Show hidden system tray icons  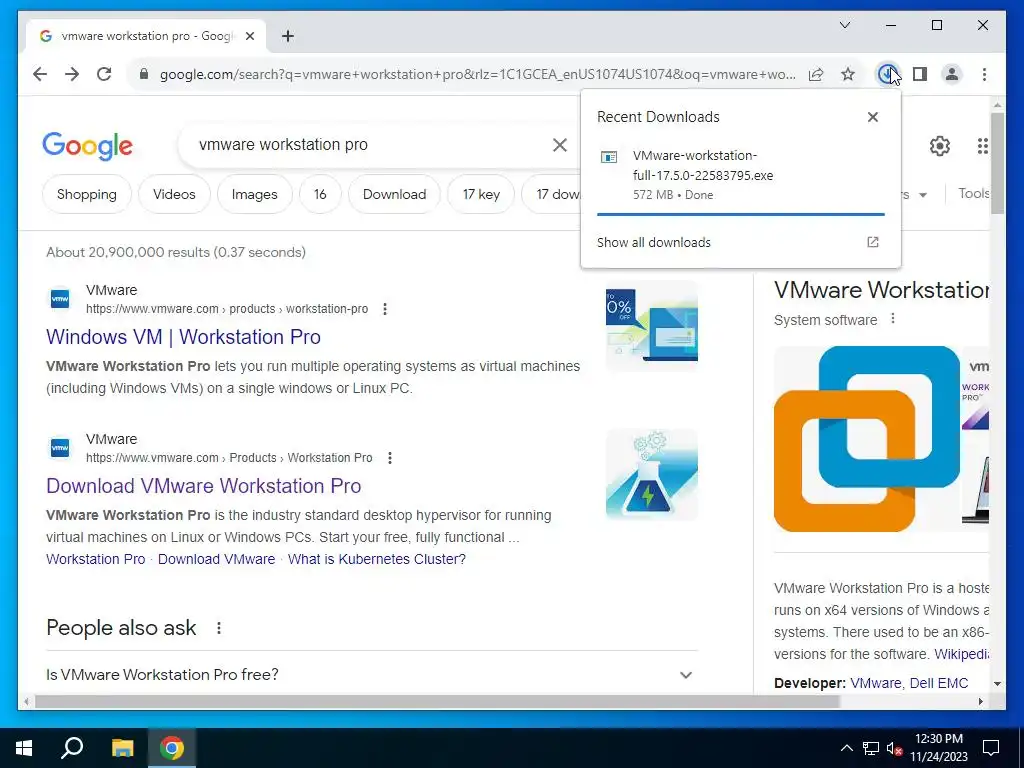tap(846, 748)
